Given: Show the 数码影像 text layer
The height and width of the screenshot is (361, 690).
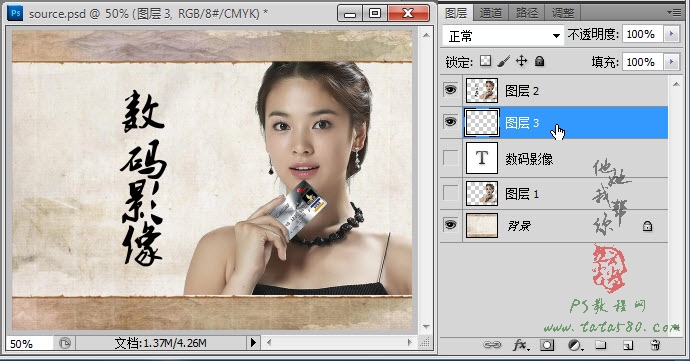Looking at the screenshot, I should [x=450, y=158].
